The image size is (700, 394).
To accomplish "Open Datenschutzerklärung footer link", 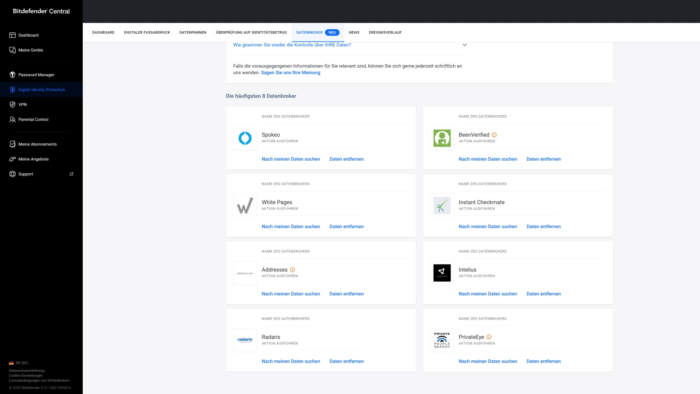I will coord(26,371).
